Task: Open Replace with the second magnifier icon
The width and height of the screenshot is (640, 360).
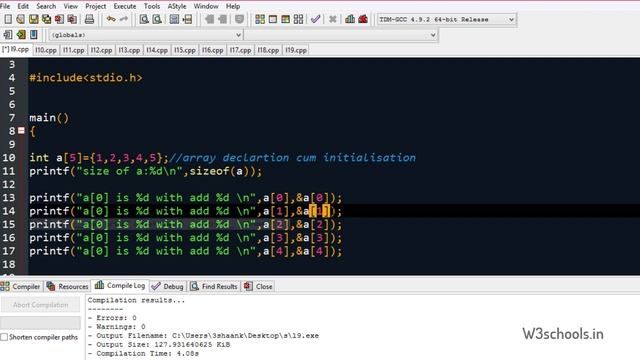Action: pos(157,19)
